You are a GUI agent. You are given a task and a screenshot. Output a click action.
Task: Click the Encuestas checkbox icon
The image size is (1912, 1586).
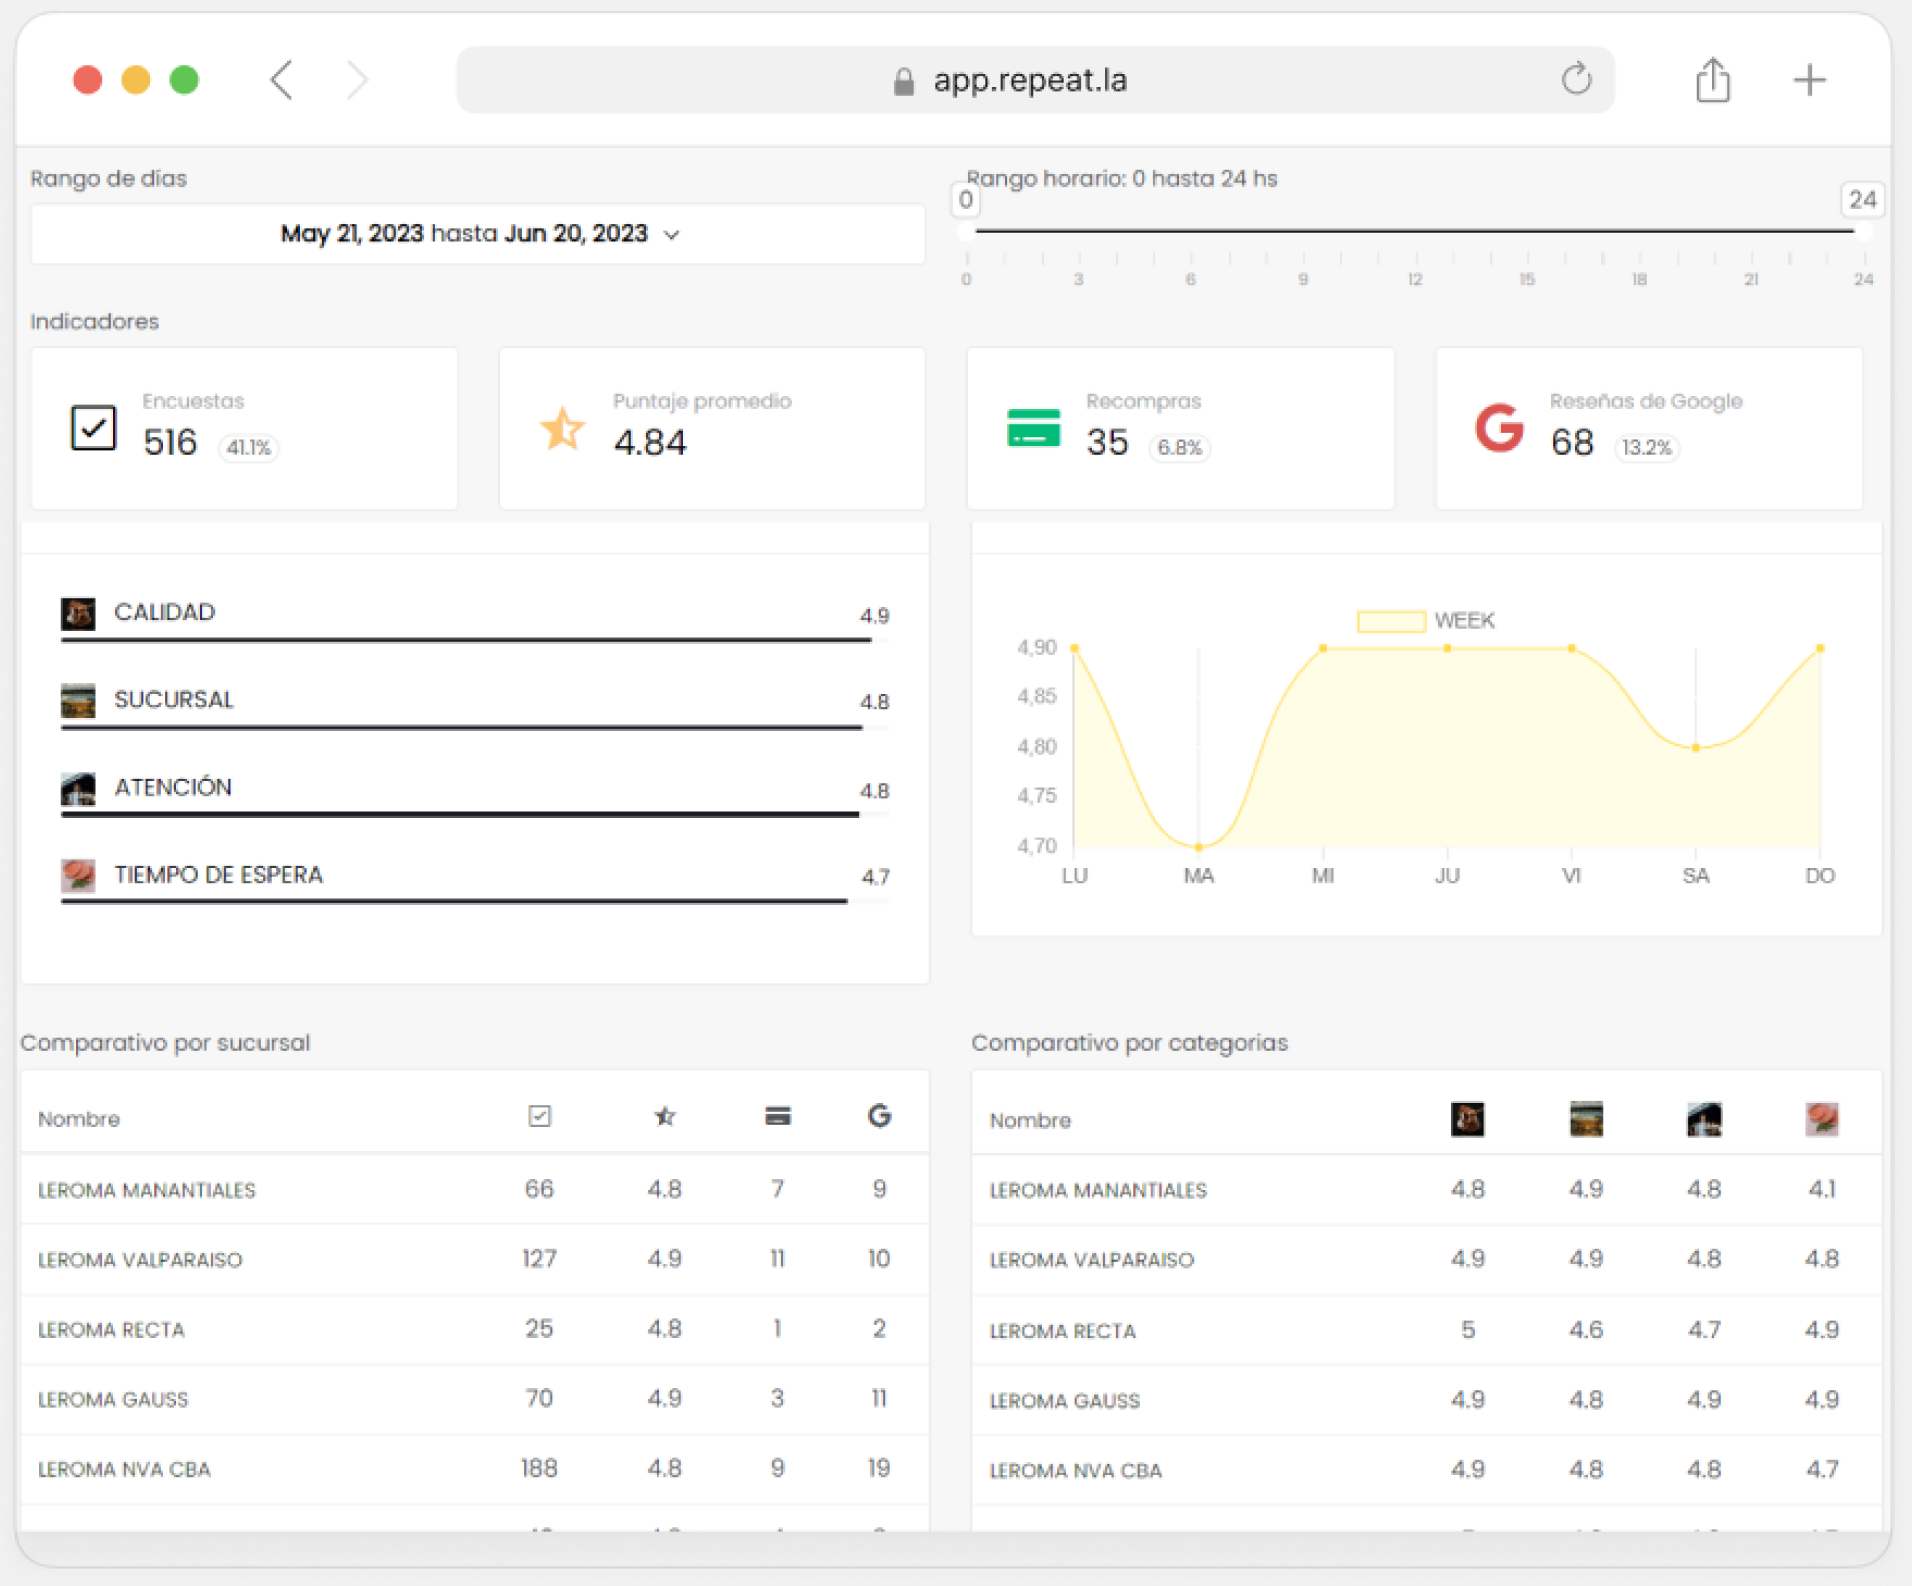pos(93,428)
